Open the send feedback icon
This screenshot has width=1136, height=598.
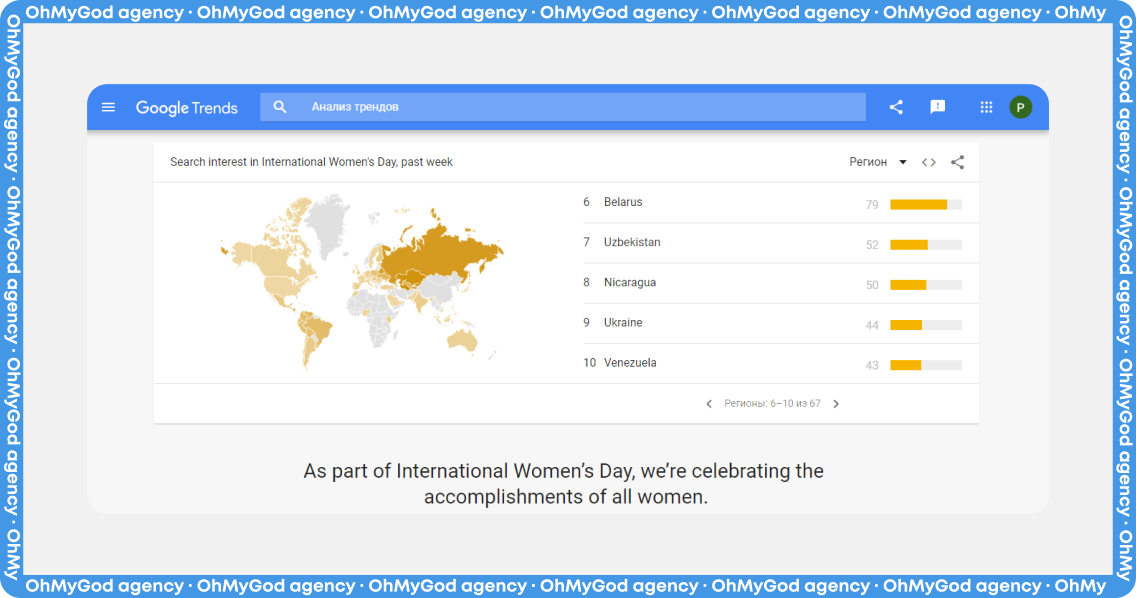pyautogui.click(x=937, y=107)
